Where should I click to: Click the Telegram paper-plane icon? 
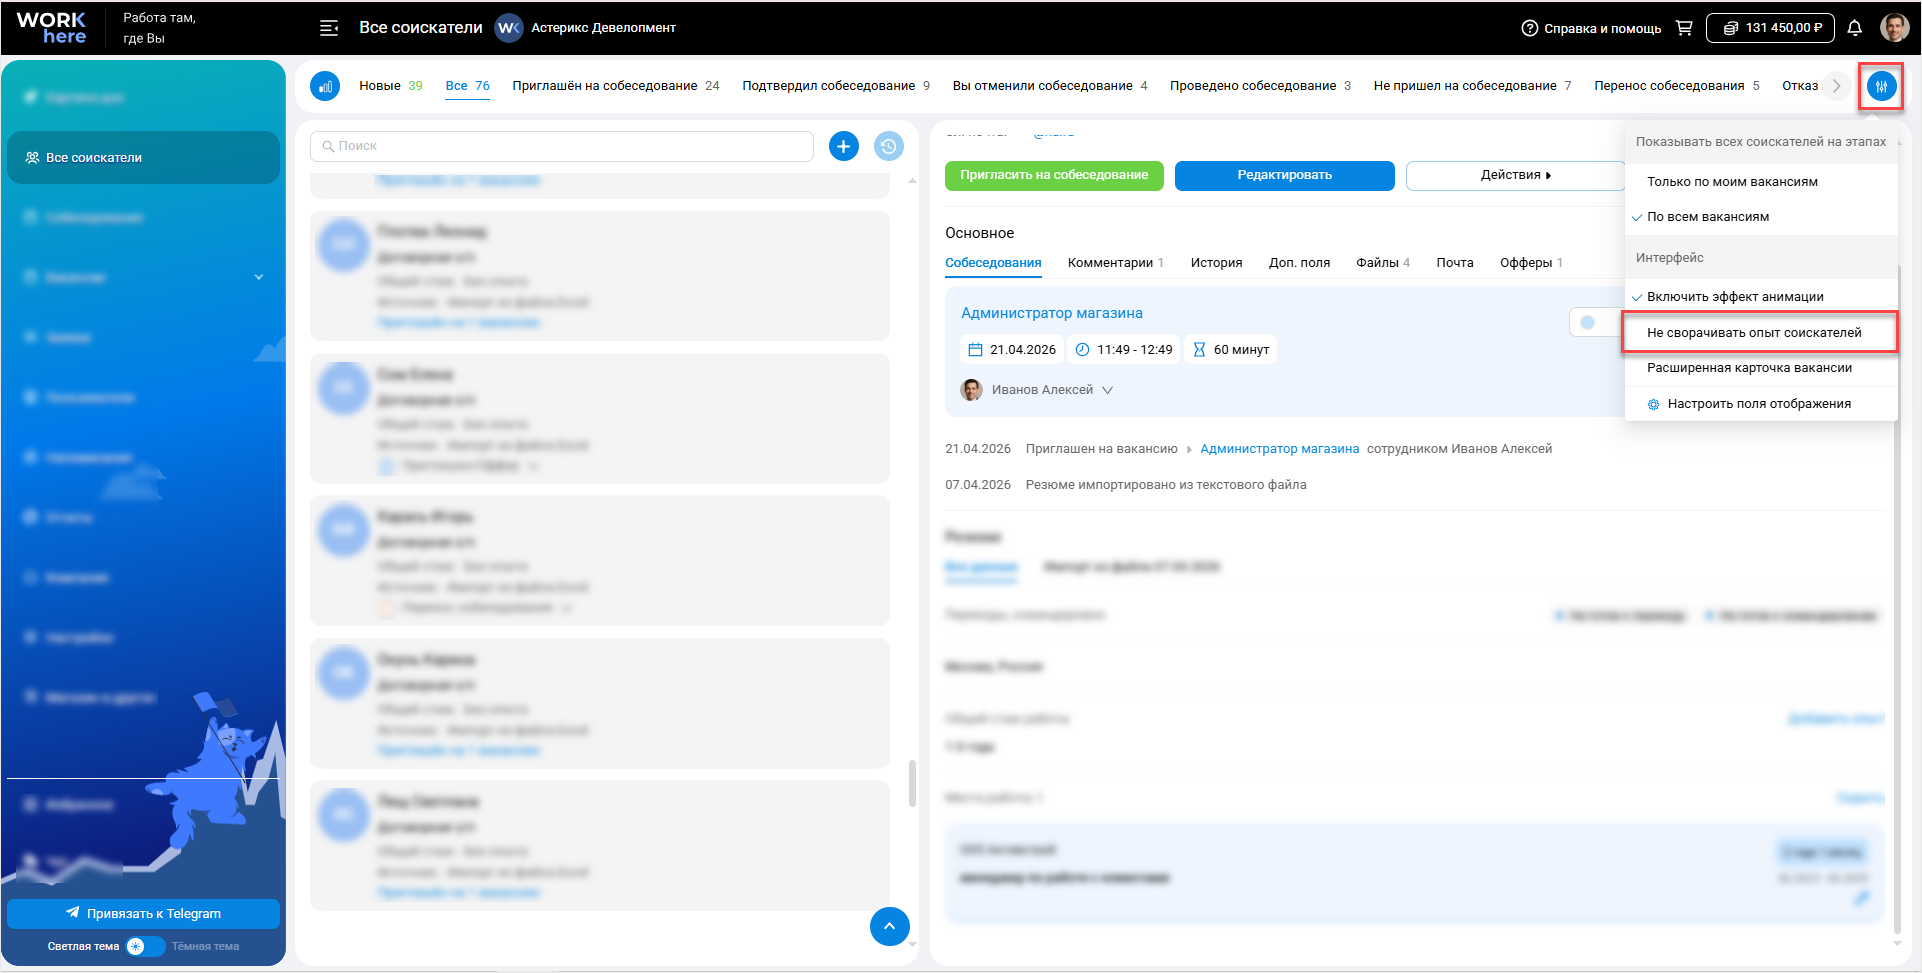pyautogui.click(x=73, y=913)
